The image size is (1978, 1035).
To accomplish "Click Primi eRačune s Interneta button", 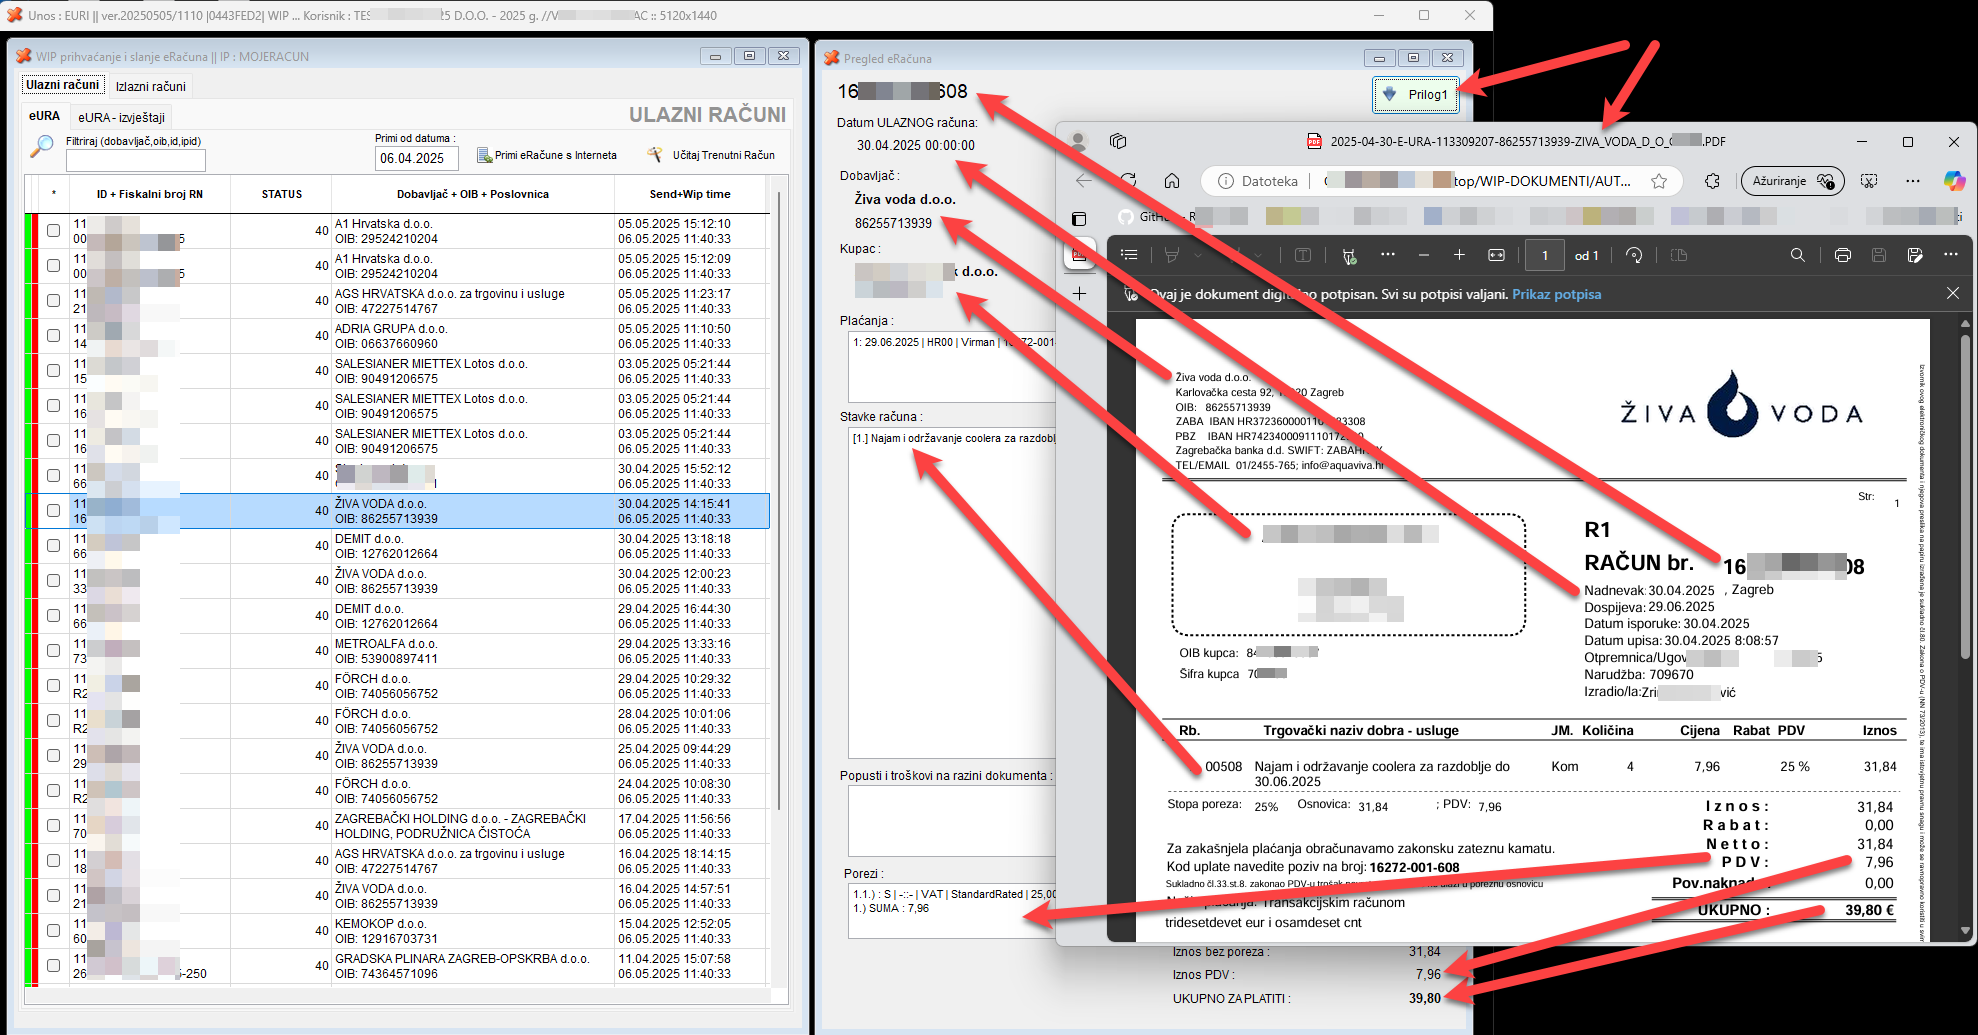I will click(547, 155).
